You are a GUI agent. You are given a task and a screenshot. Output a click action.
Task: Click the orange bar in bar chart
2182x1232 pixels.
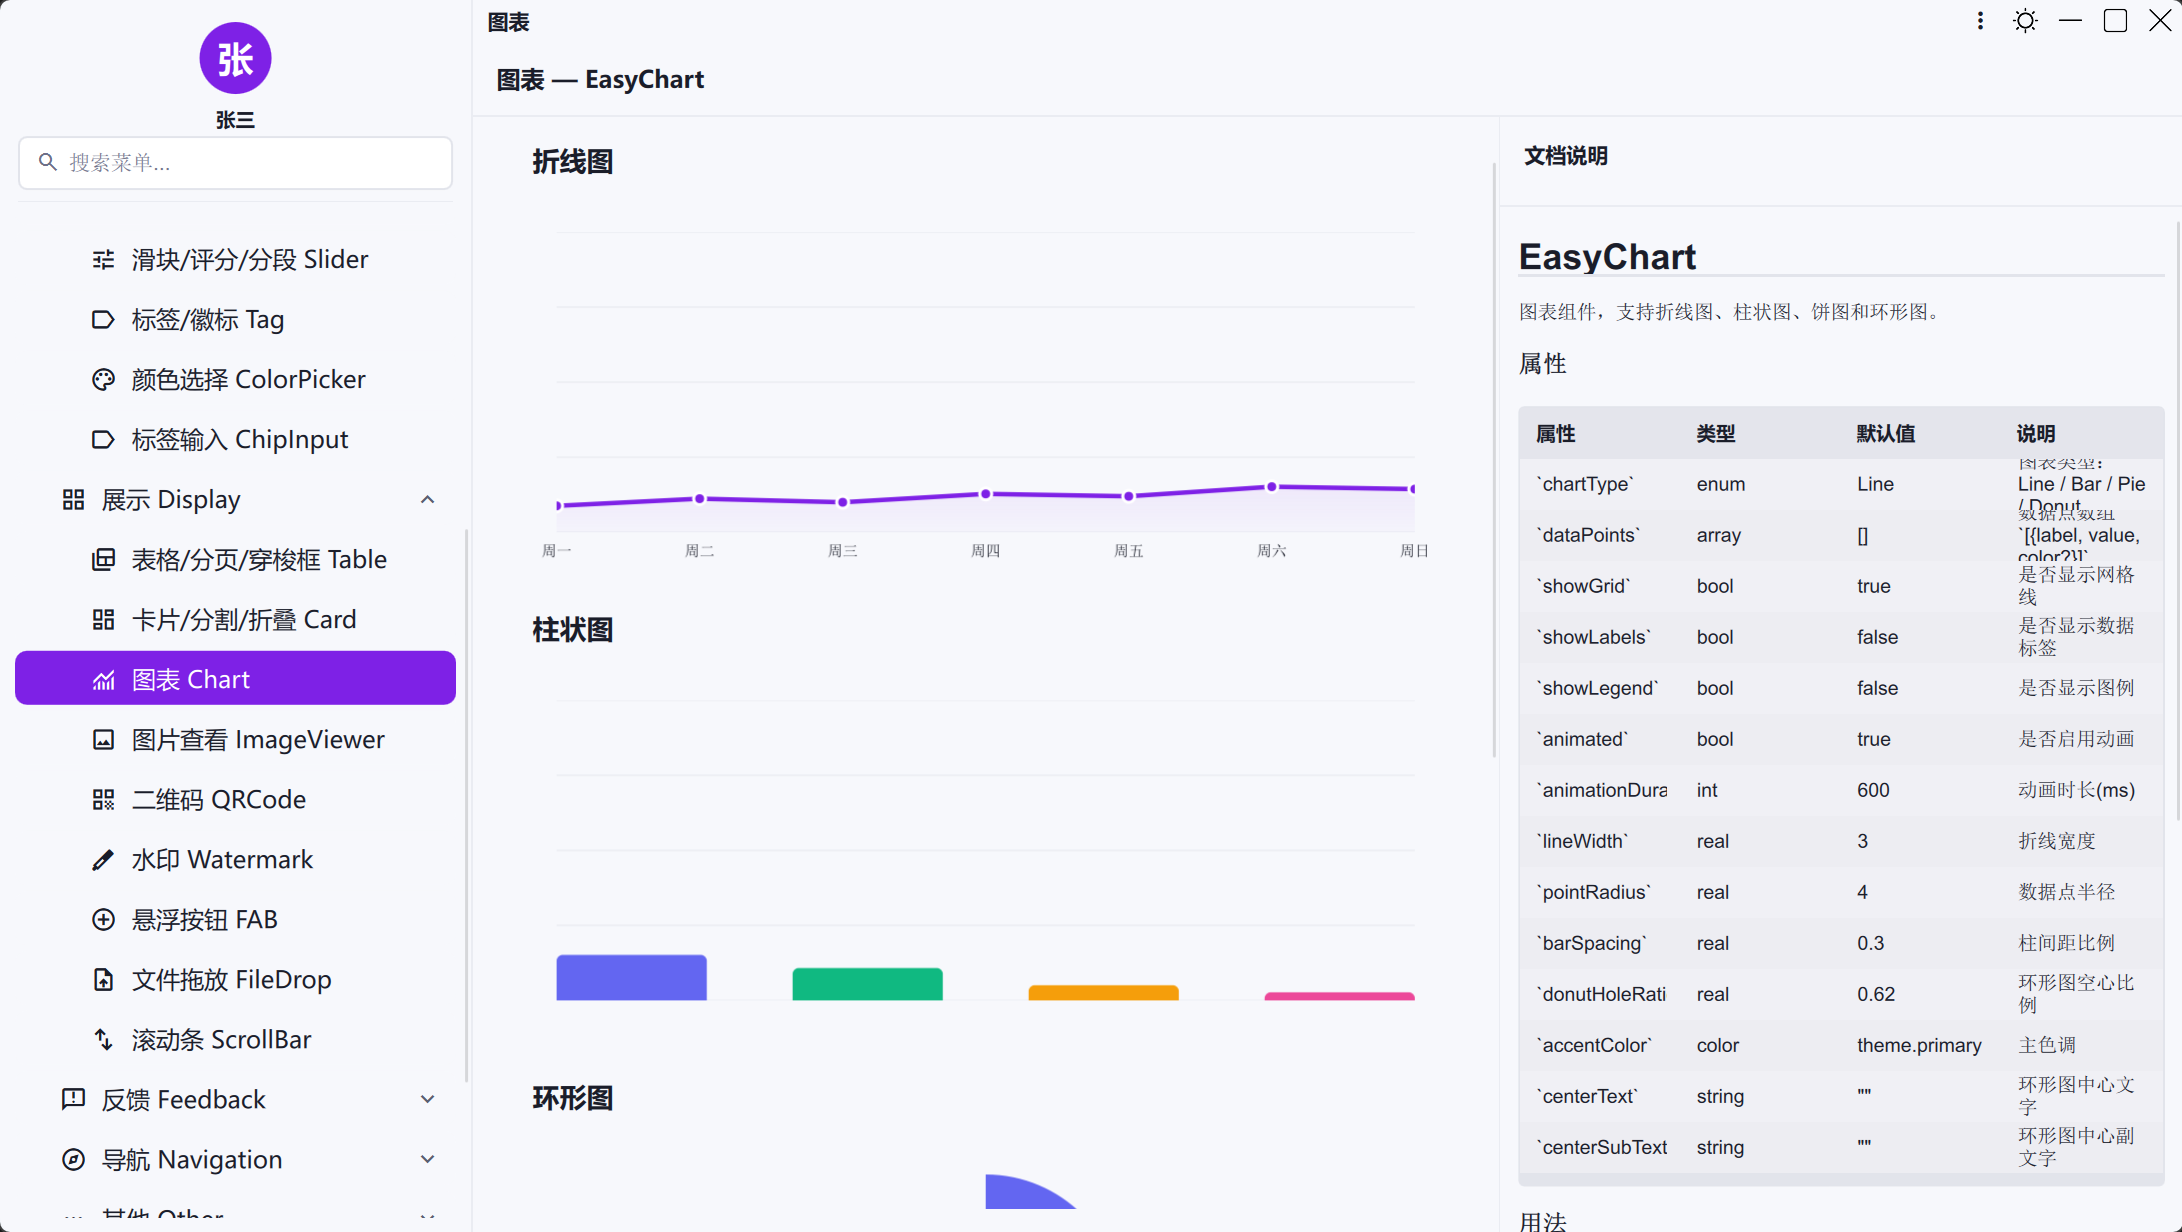(x=1103, y=993)
